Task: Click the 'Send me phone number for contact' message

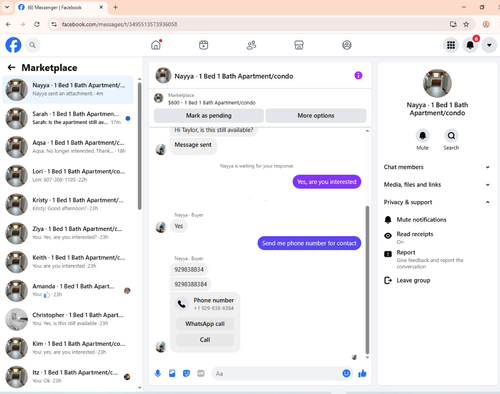Action: click(x=309, y=243)
